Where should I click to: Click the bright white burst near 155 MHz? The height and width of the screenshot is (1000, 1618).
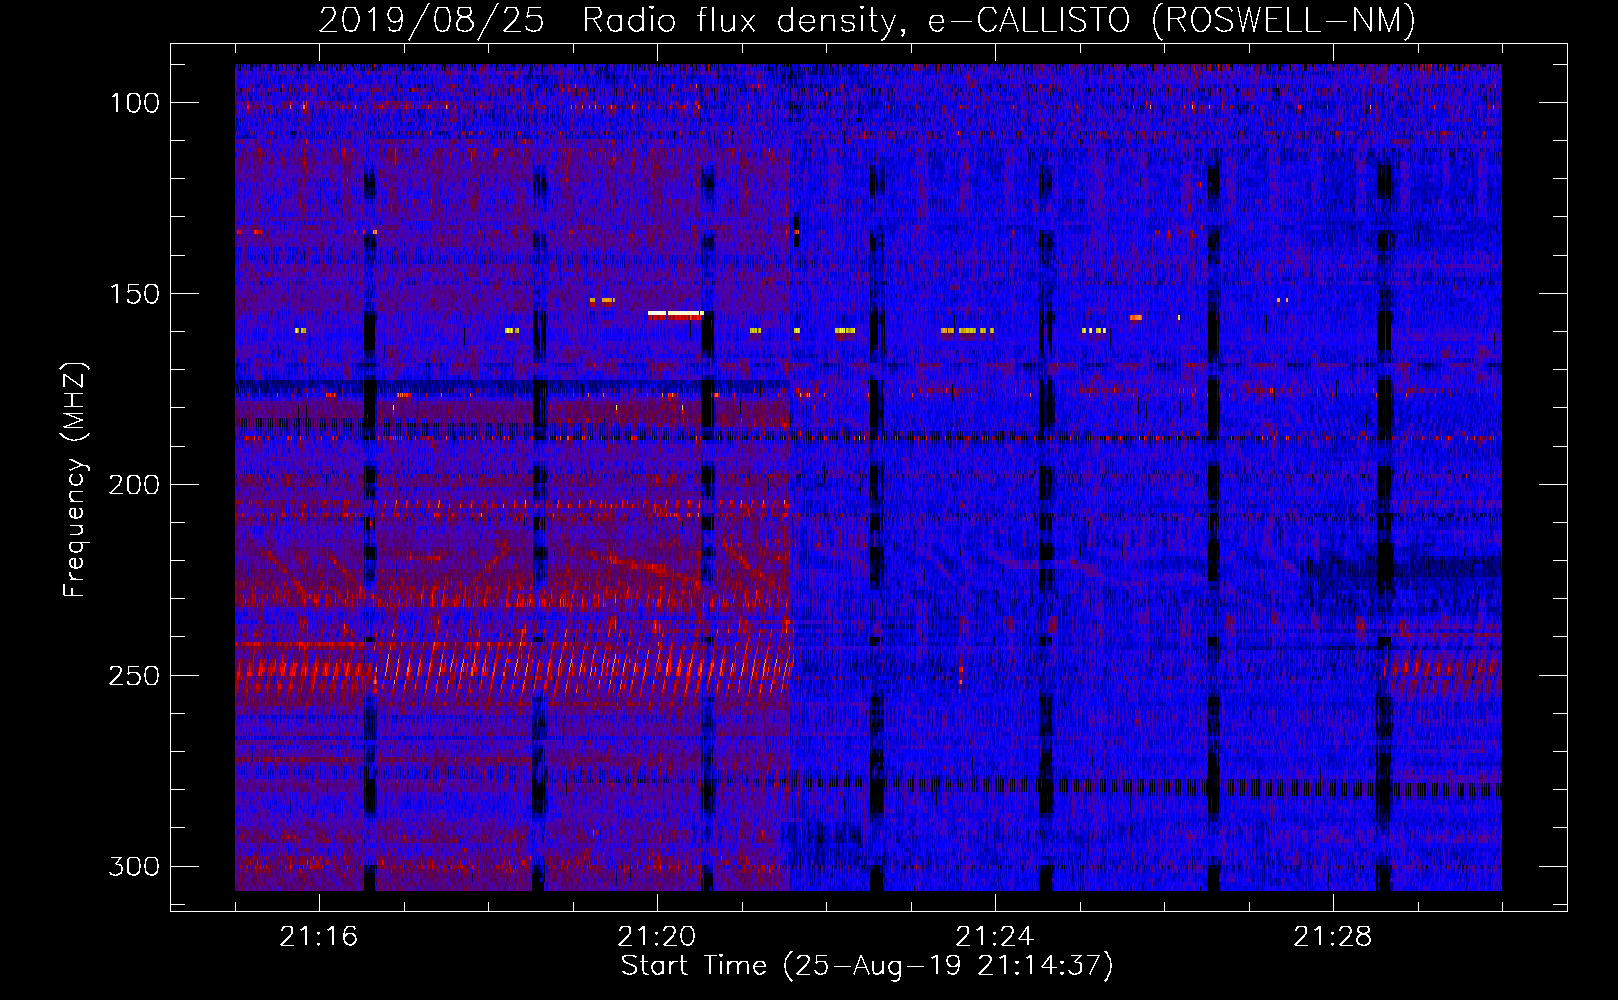676,314
